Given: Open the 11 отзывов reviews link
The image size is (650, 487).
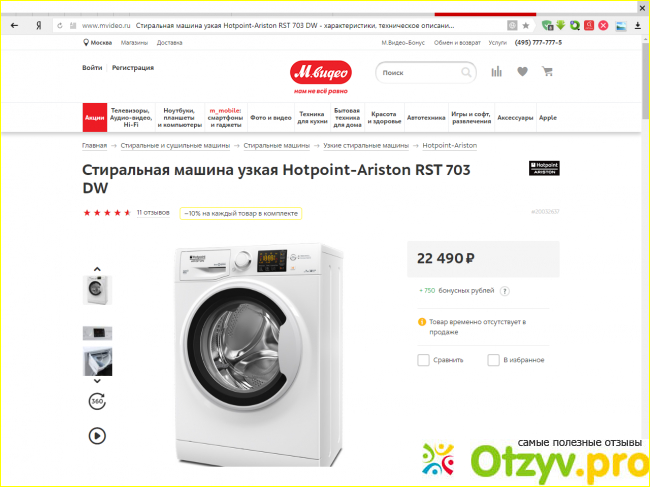Looking at the screenshot, I should pos(153,213).
